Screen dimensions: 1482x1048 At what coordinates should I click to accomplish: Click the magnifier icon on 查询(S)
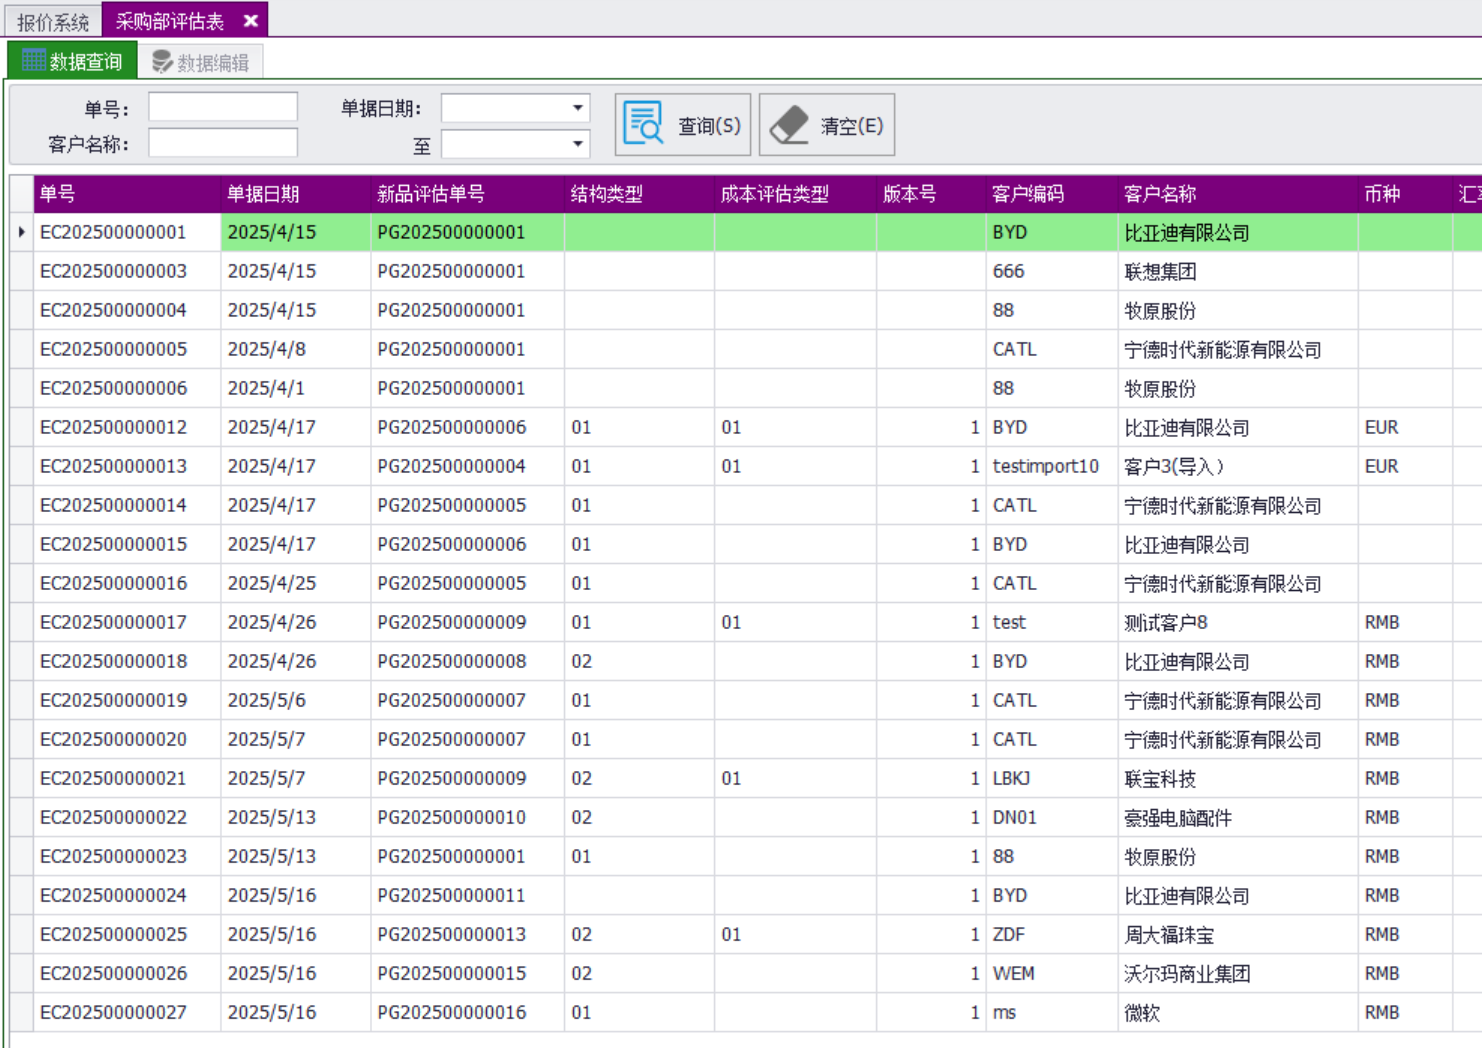643,124
